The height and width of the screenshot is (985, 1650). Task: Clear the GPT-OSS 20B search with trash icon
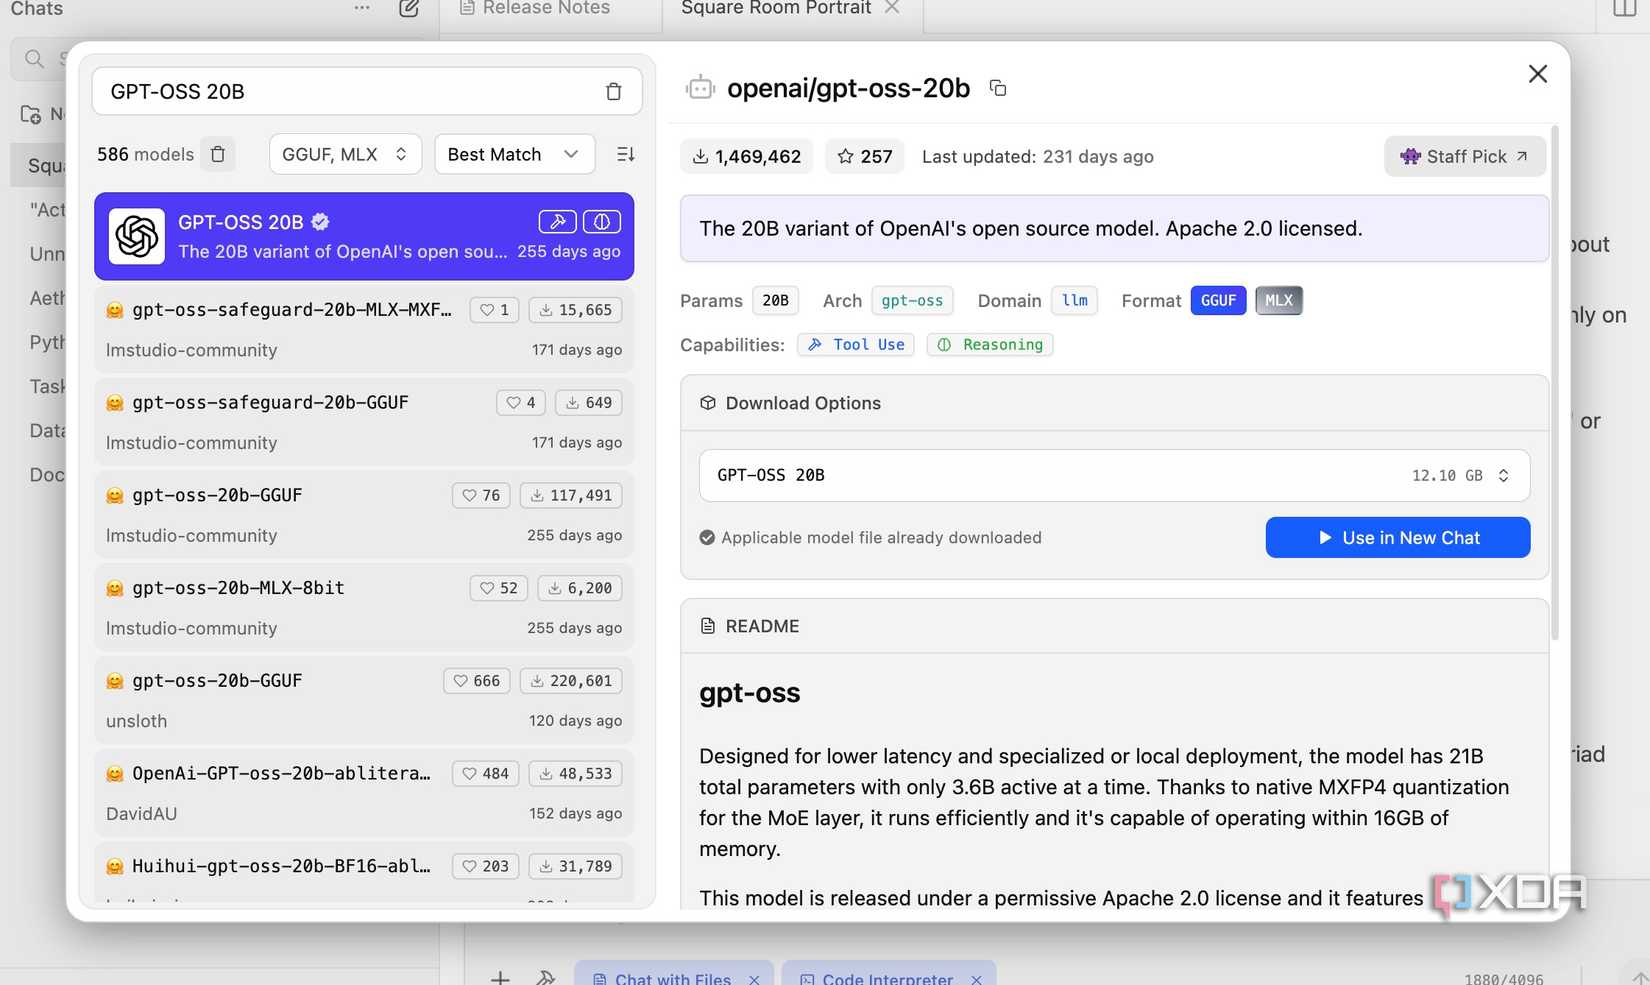click(613, 92)
